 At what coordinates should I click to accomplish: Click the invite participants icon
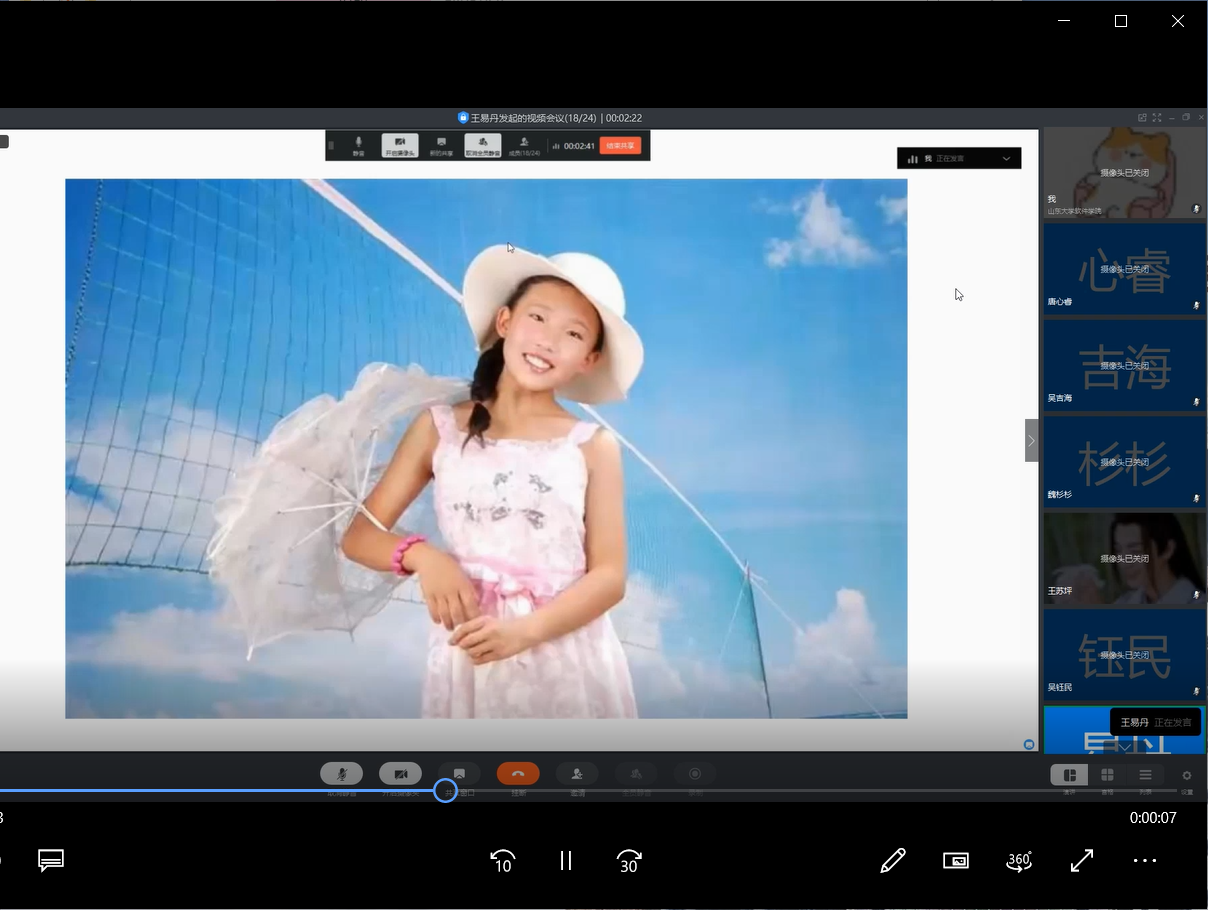577,774
